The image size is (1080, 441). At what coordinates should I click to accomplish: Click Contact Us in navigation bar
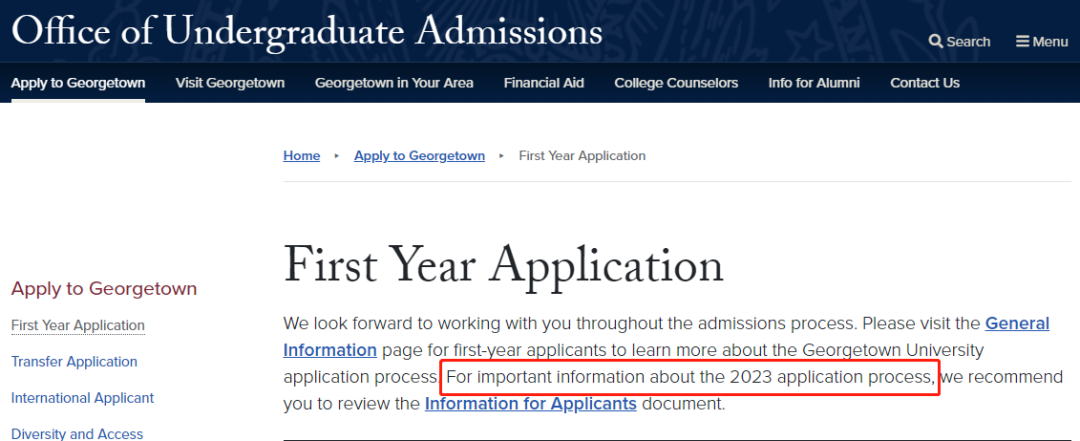[925, 83]
